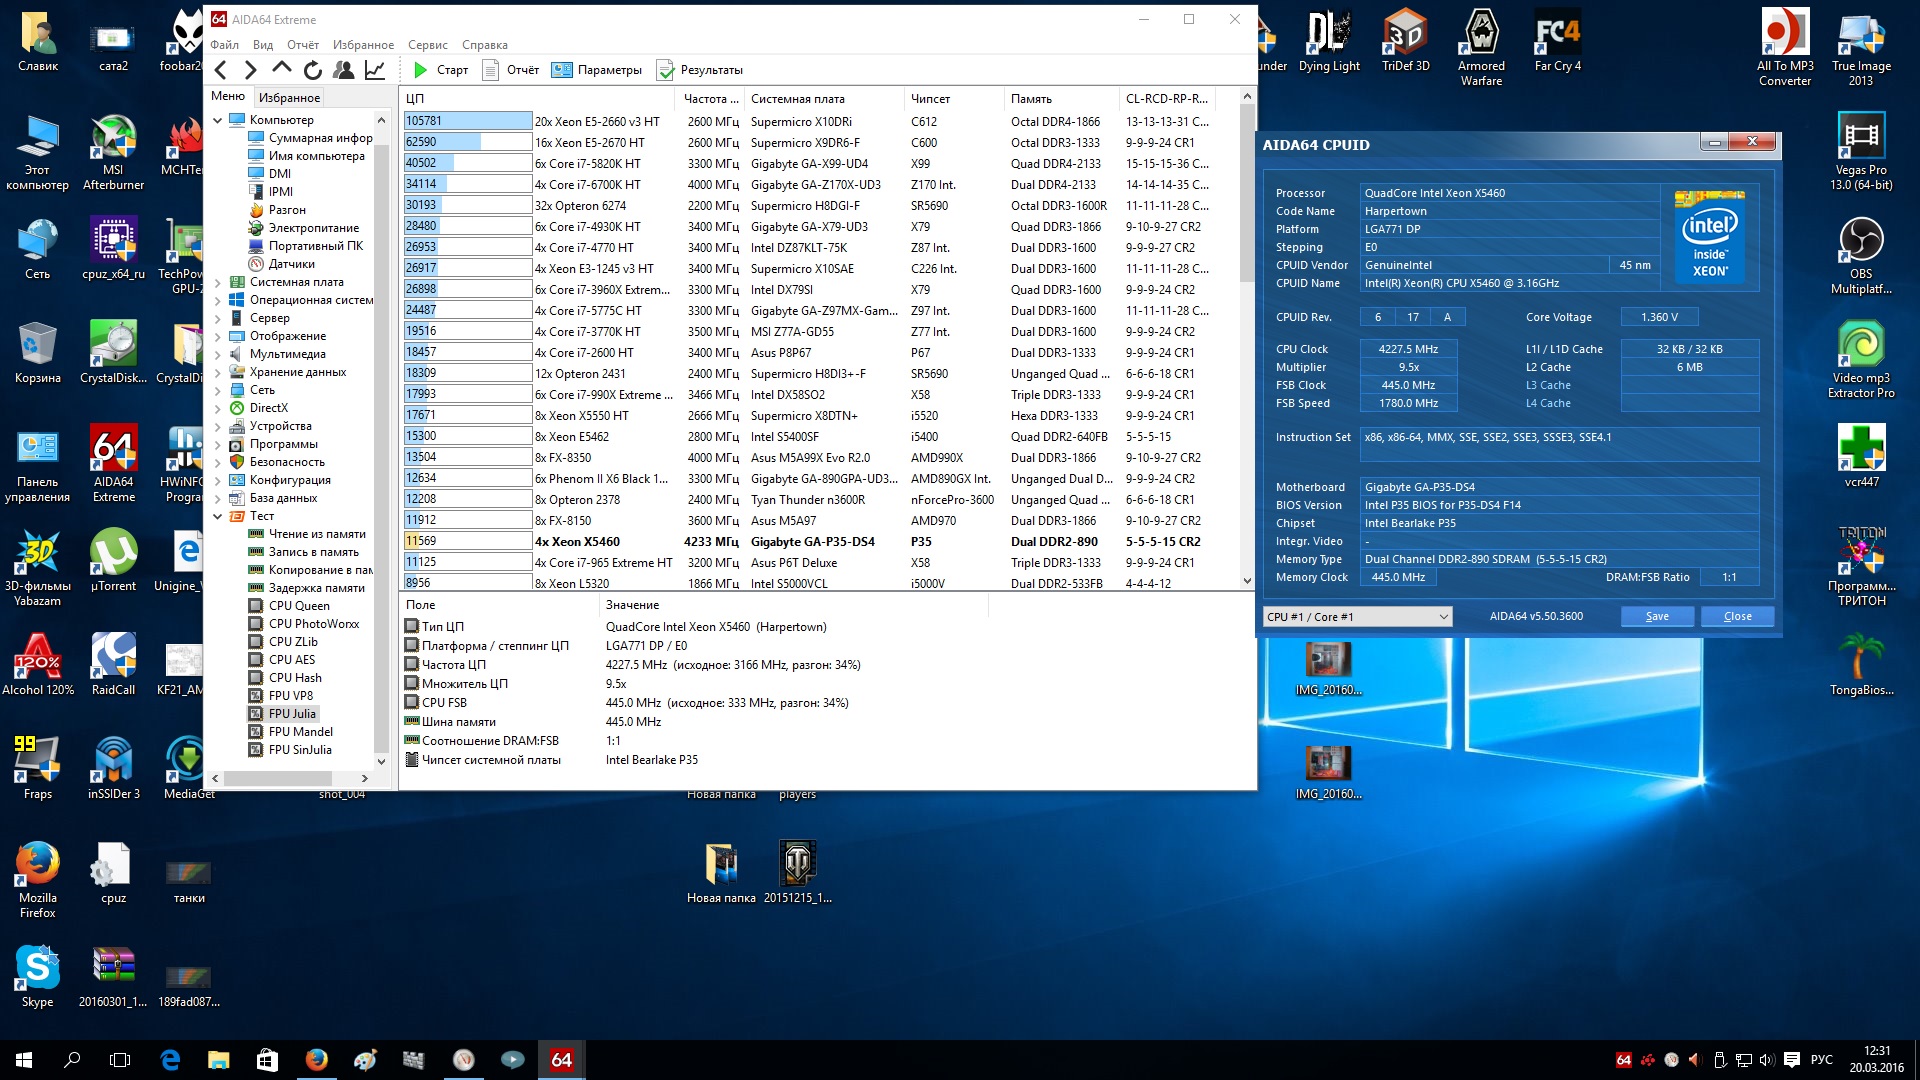The image size is (1920, 1080).
Task: Click the refresh icon in the AIDA64 toolbar
Action: (313, 70)
